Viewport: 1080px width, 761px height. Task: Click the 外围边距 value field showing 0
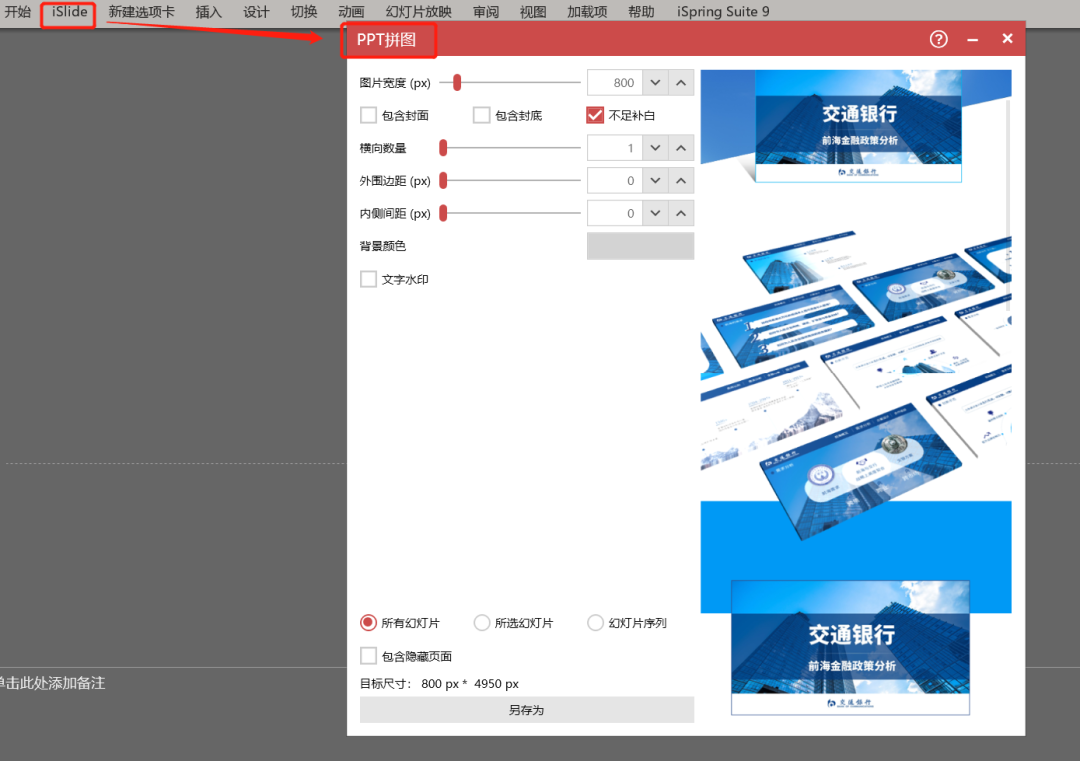[614, 180]
